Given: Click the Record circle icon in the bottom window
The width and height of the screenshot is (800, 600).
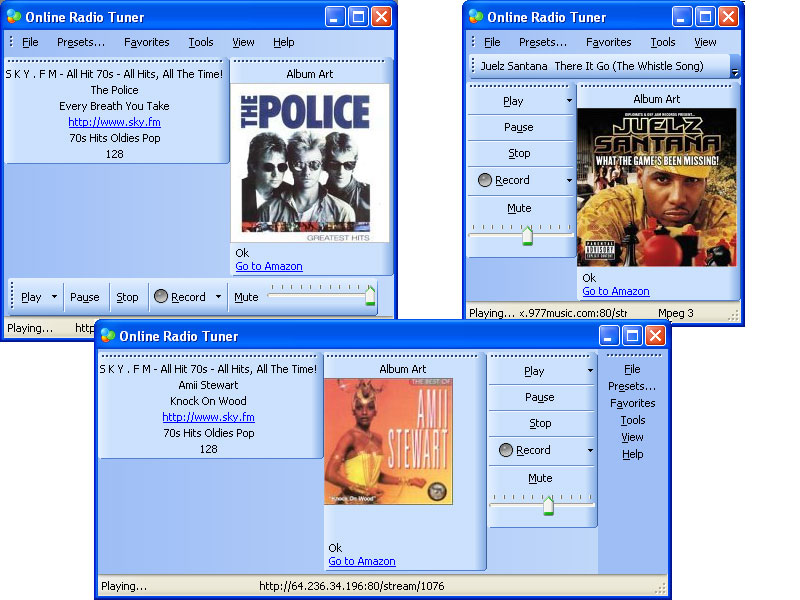Looking at the screenshot, I should point(506,449).
